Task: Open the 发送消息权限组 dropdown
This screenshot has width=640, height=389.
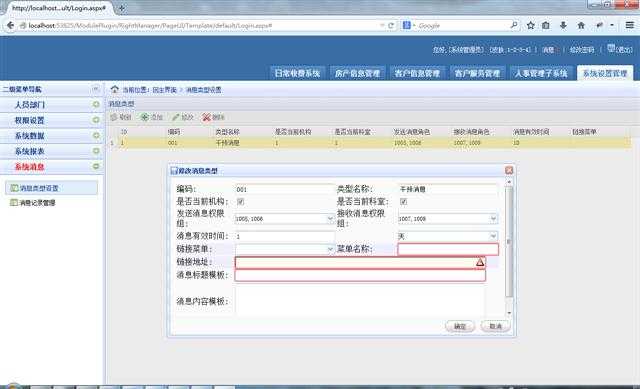Action: pyautogui.click(x=330, y=219)
